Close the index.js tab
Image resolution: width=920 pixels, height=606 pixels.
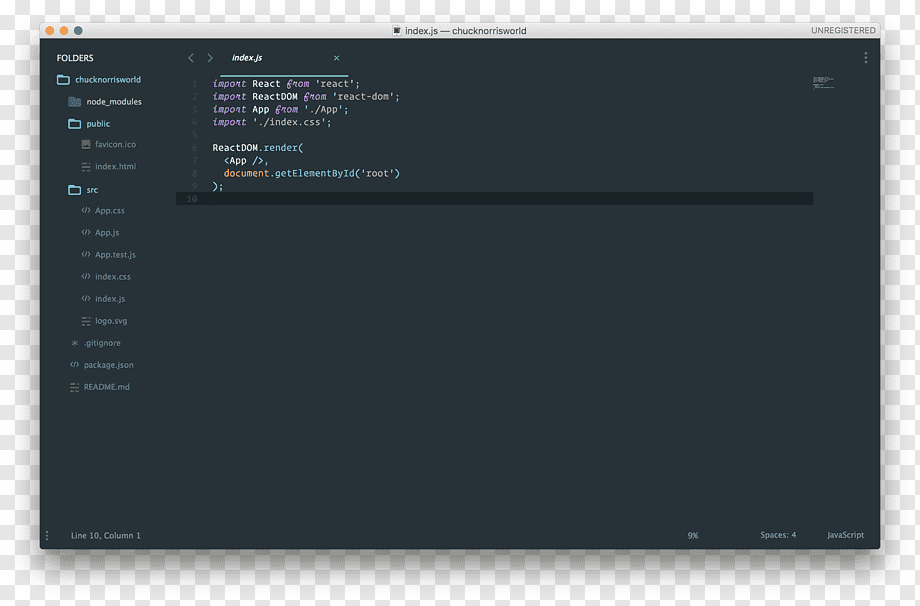point(336,58)
